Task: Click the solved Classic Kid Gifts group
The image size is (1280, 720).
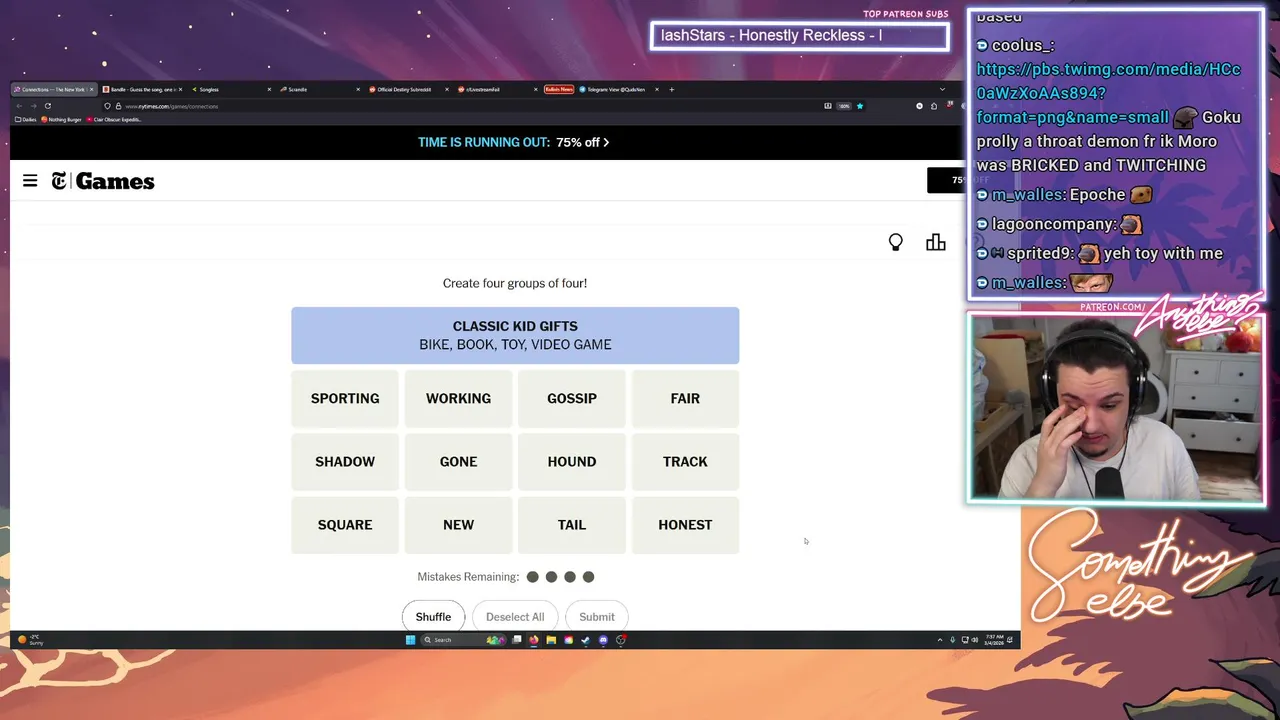Action: click(x=515, y=335)
